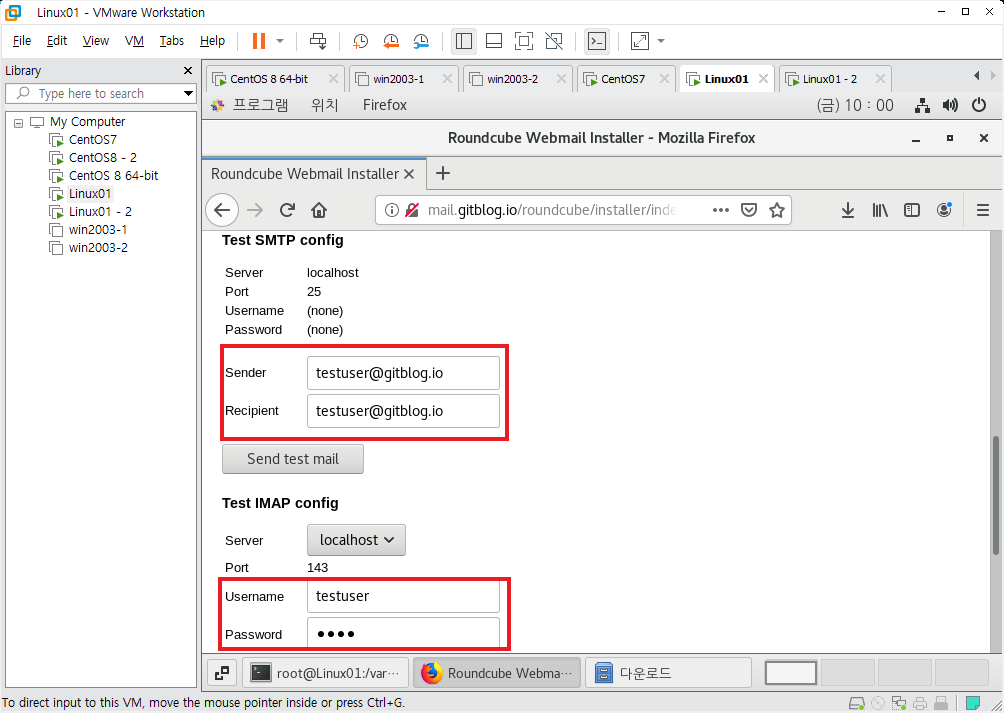
Task: Revert the VM to its previous snapshot
Action: [x=391, y=41]
